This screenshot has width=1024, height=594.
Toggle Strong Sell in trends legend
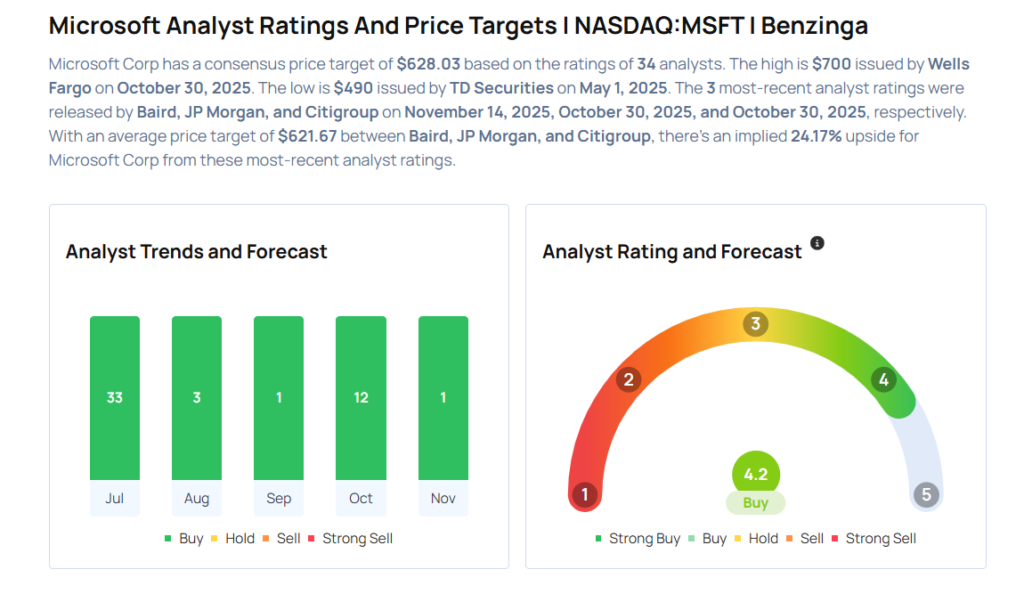[x=350, y=538]
